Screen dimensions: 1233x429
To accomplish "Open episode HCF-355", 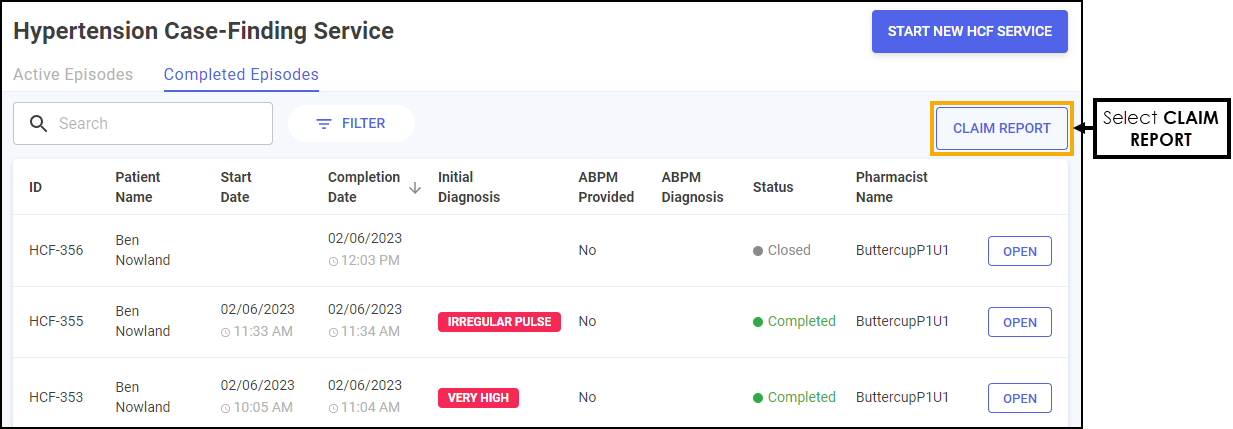I will click(1020, 322).
